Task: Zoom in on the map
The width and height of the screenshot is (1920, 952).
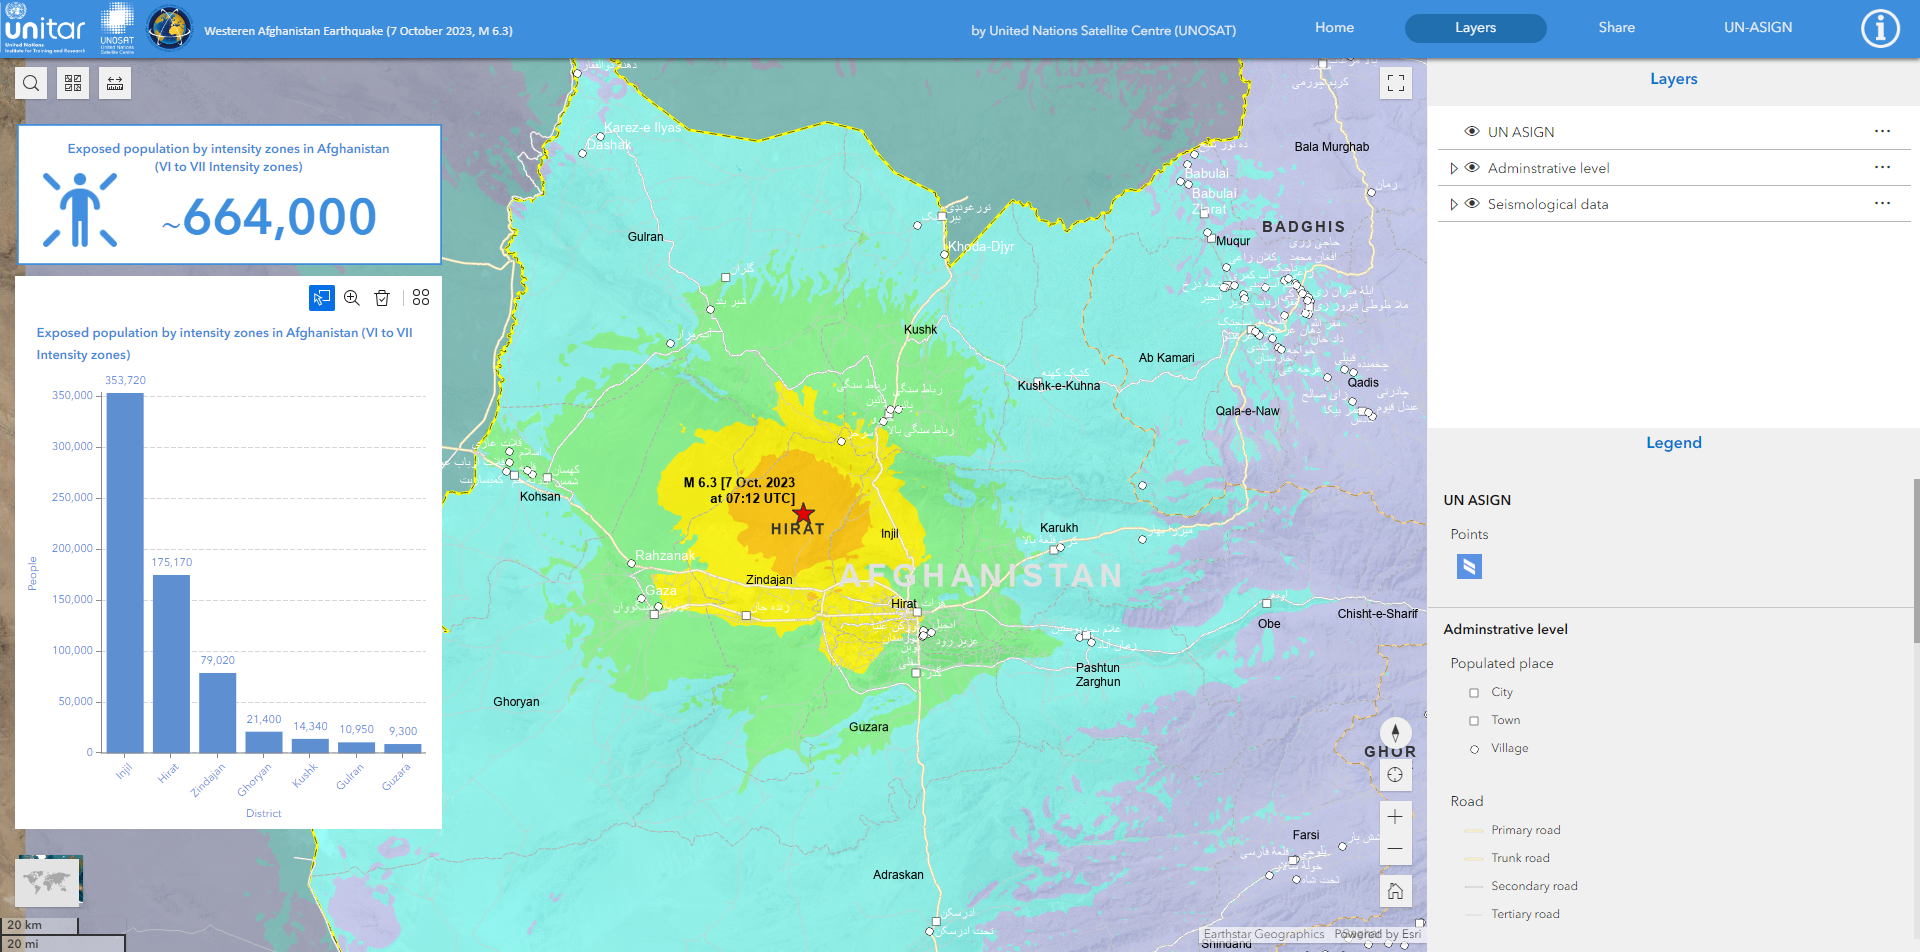Action: pos(1395,817)
